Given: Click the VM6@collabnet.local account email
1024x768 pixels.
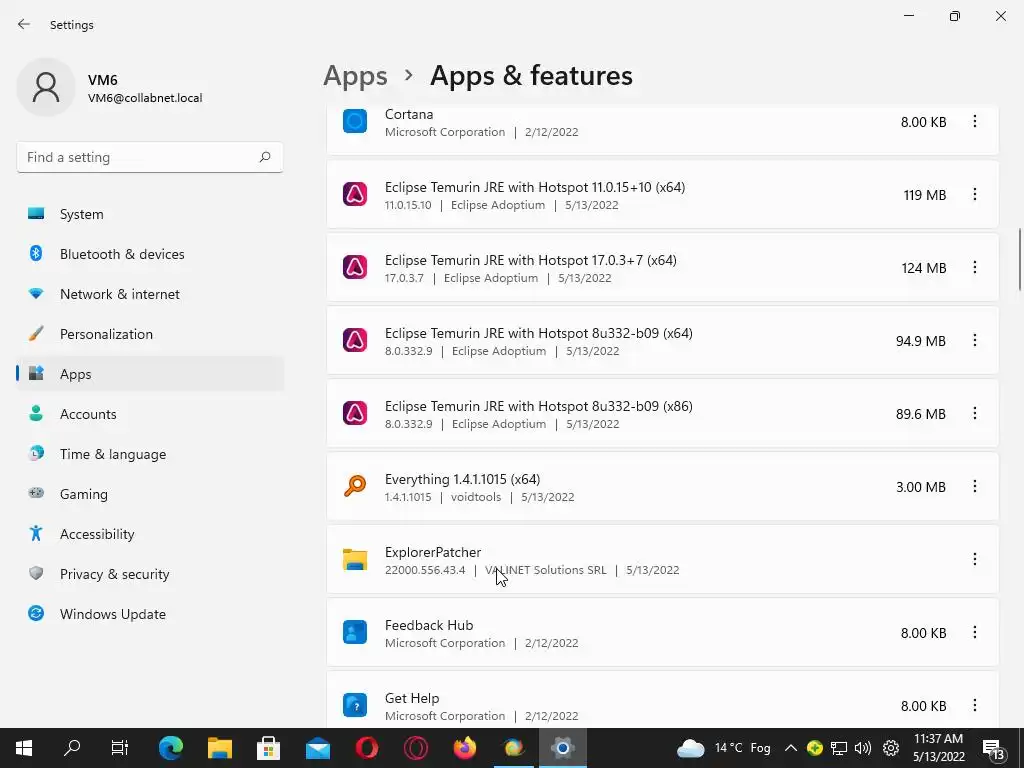Looking at the screenshot, I should pos(145,98).
